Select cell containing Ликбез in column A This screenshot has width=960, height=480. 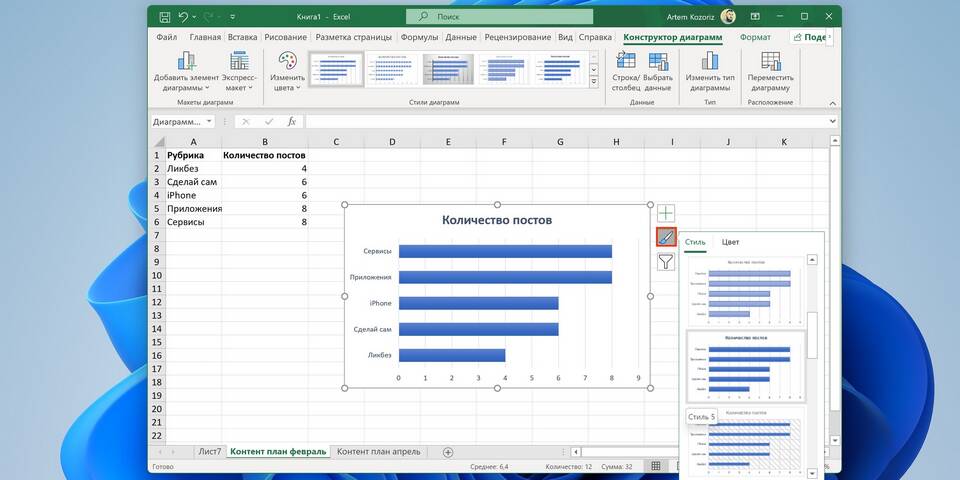[193, 168]
